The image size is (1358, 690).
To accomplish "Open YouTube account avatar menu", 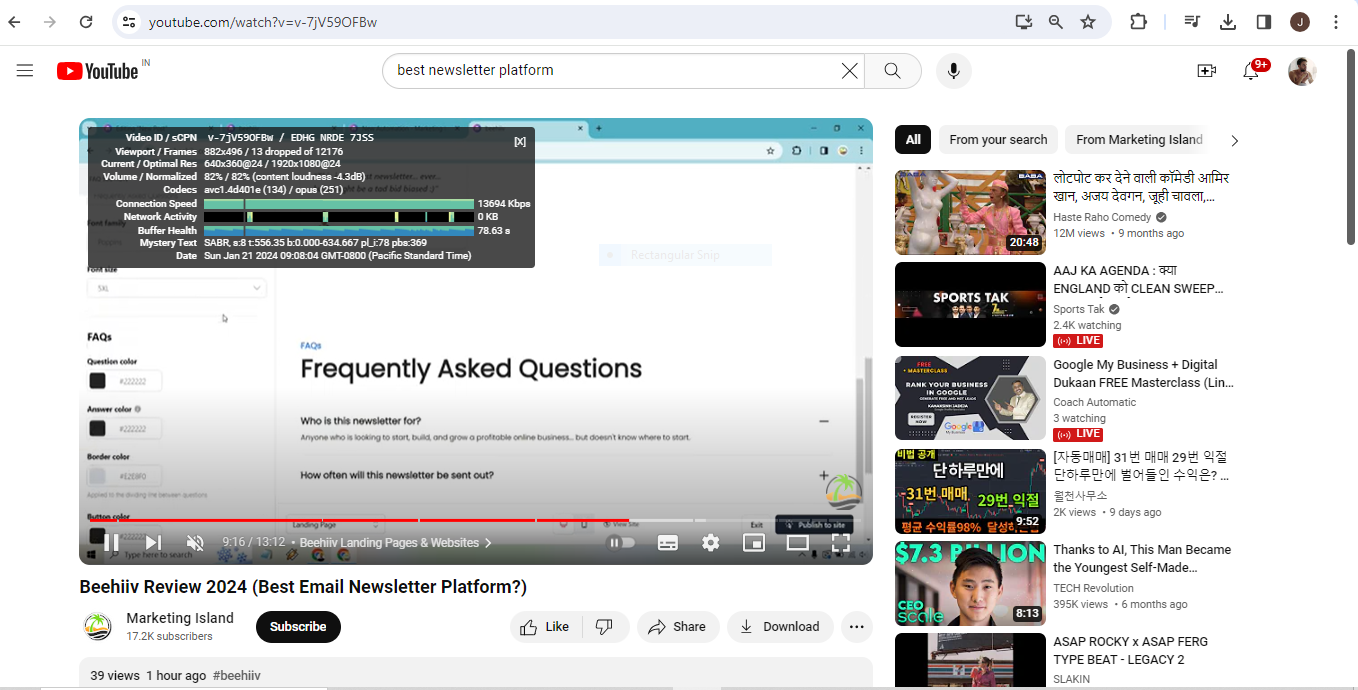I will click(x=1302, y=71).
